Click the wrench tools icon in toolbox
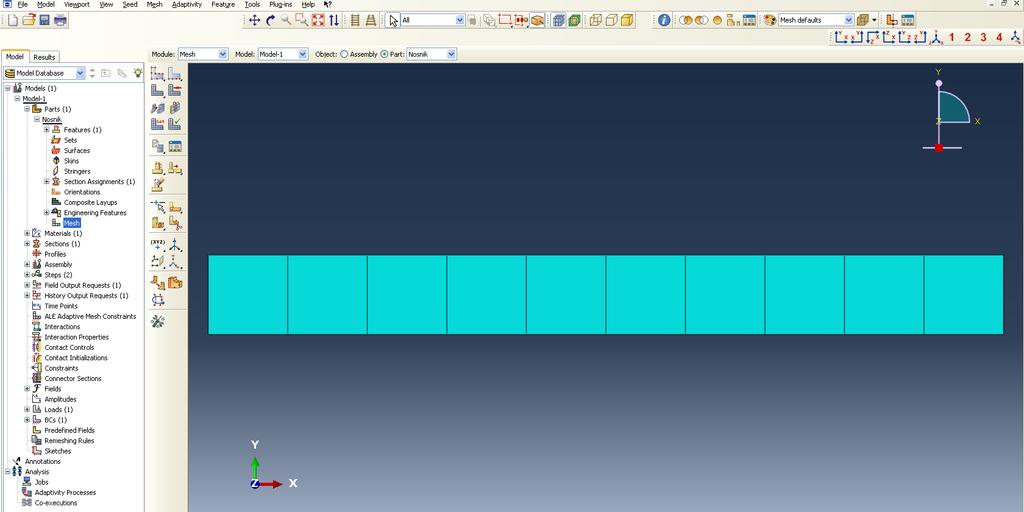 [157, 321]
